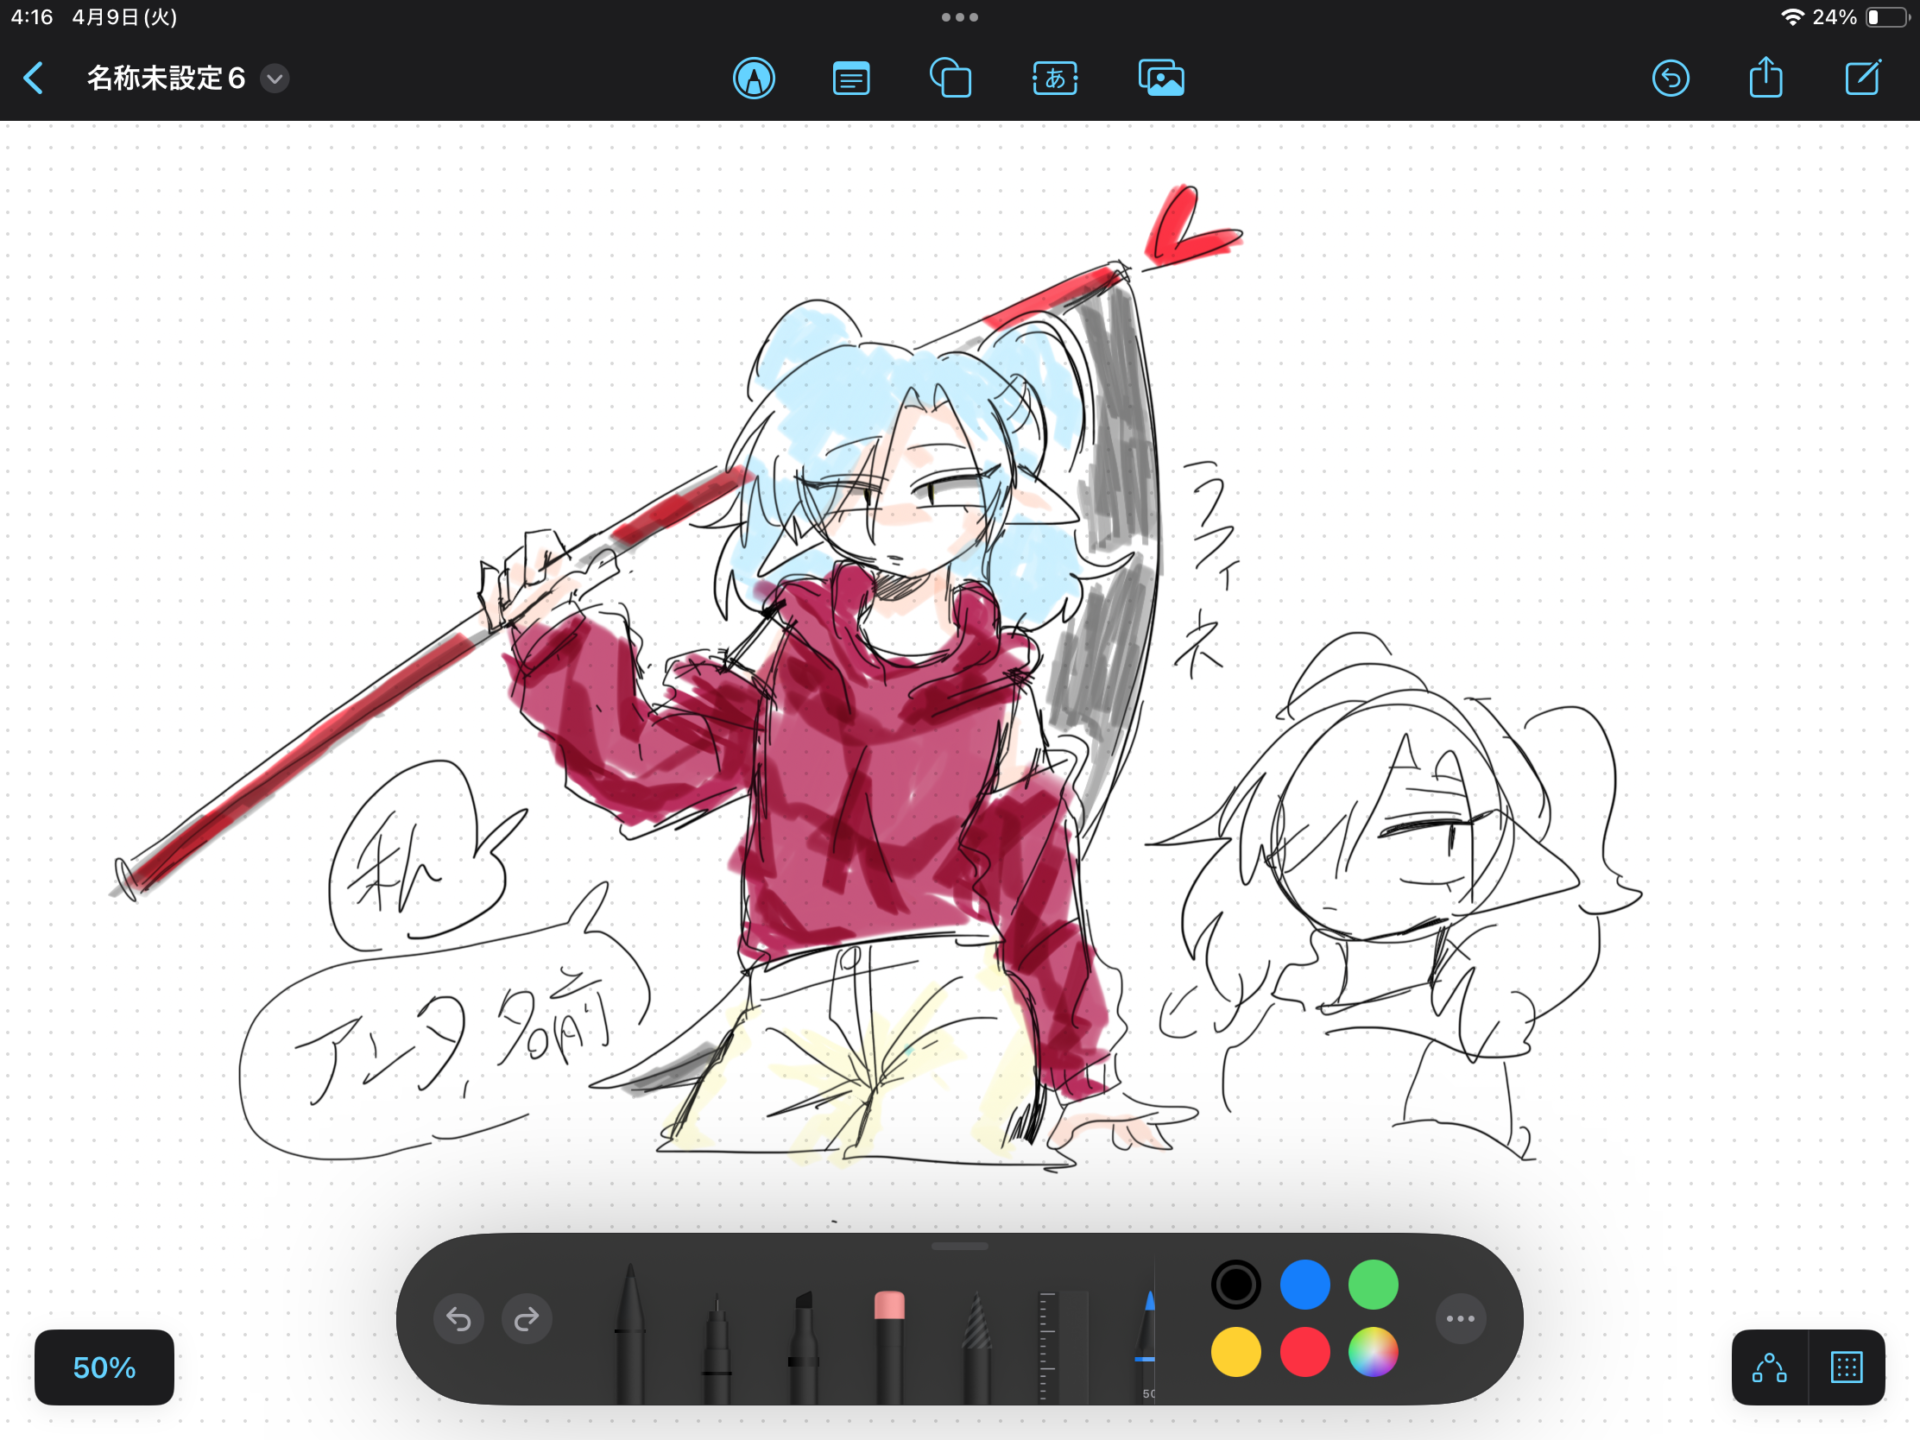Insert a sticky note

[x=851, y=78]
